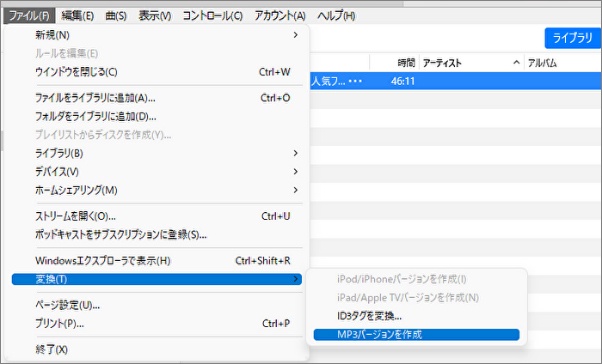This screenshot has width=602, height=364.
Task: Click ID3タグを変換... in submenu
Action: [417, 316]
